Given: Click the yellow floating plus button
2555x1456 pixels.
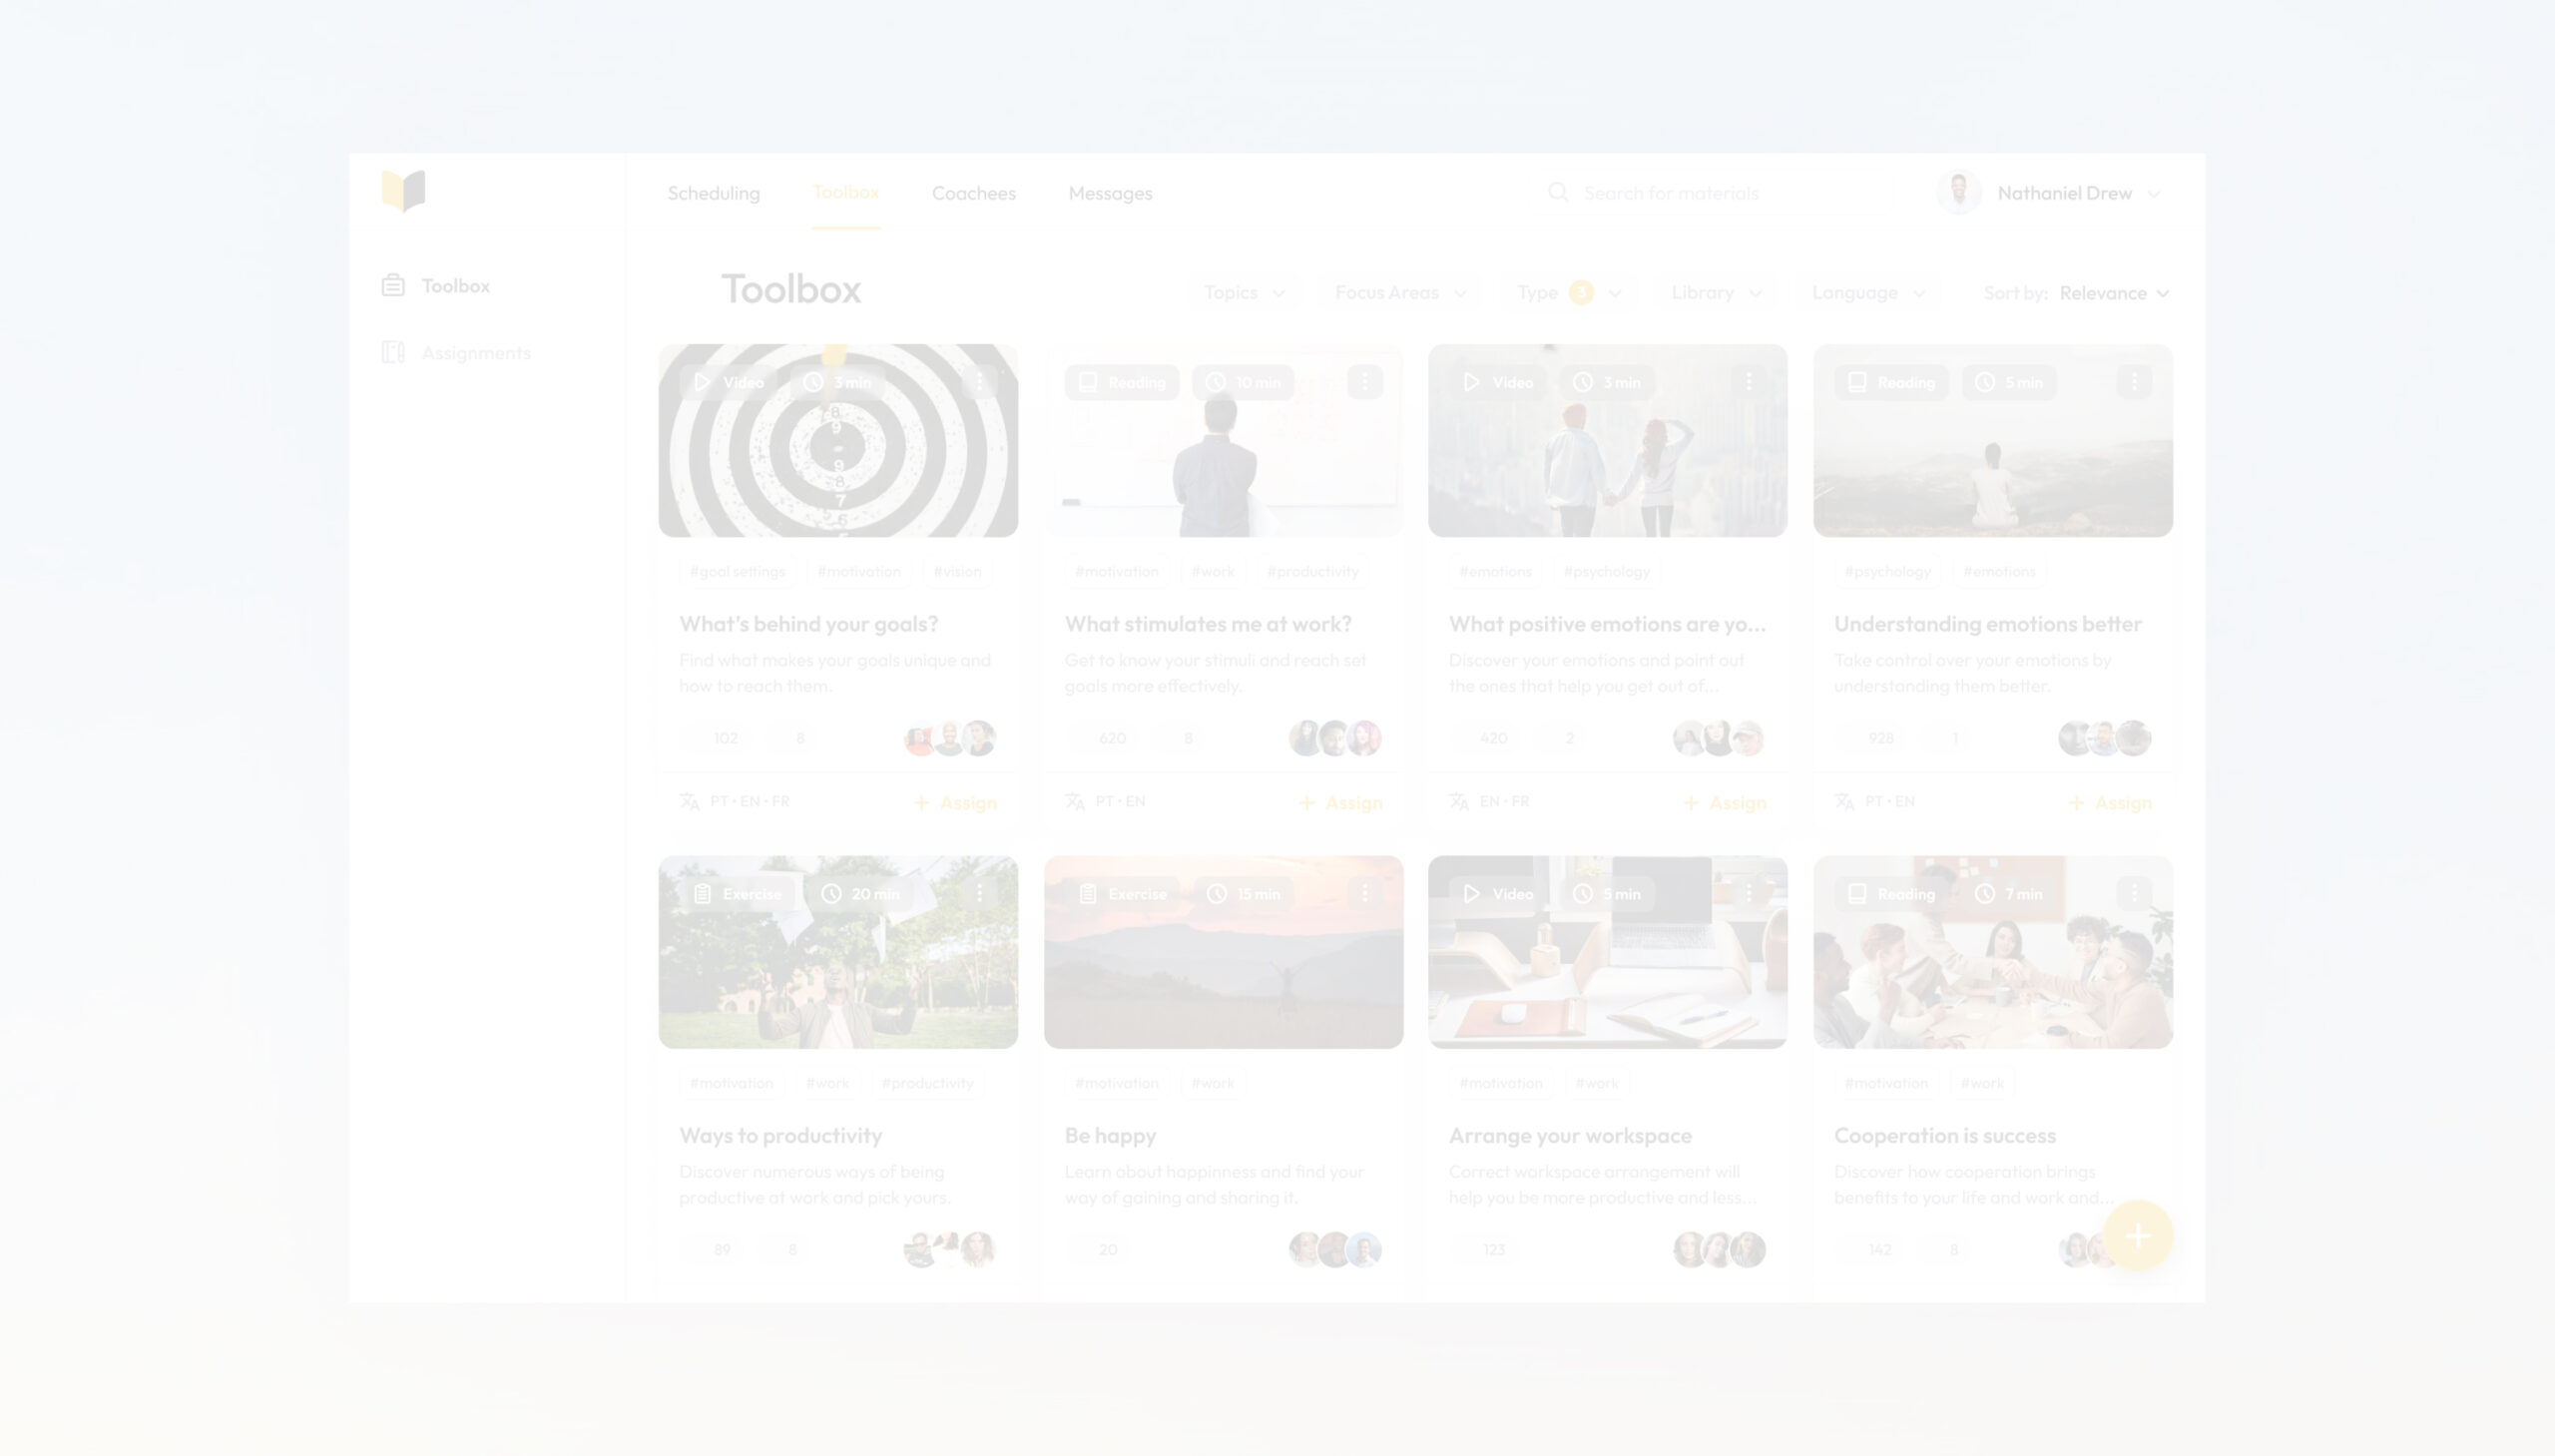Looking at the screenshot, I should (2138, 1236).
